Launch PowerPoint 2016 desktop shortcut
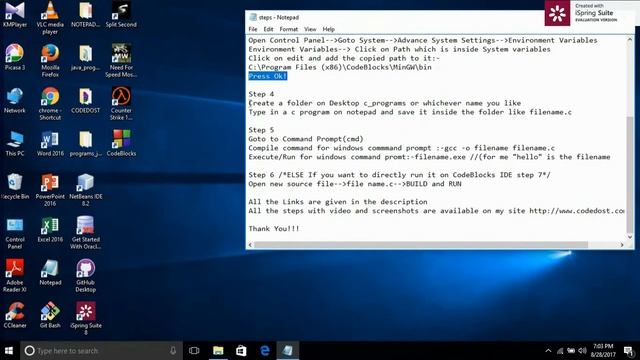This screenshot has width=640, height=360. coord(50,189)
